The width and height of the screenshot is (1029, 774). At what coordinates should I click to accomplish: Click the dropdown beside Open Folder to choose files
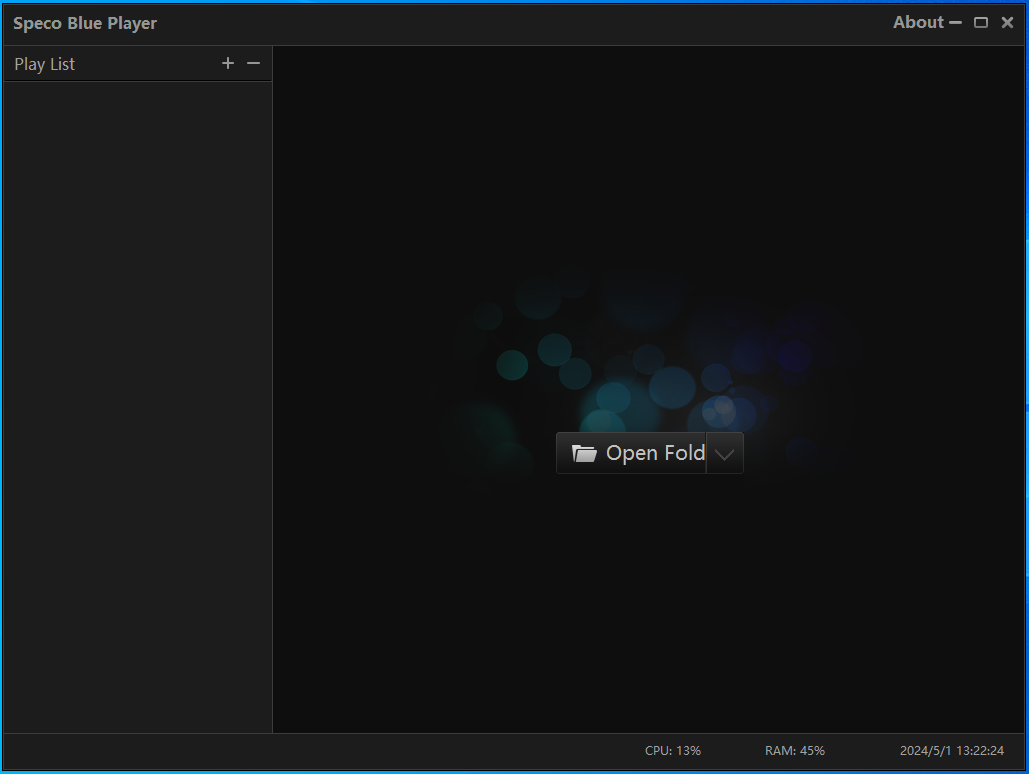point(724,453)
